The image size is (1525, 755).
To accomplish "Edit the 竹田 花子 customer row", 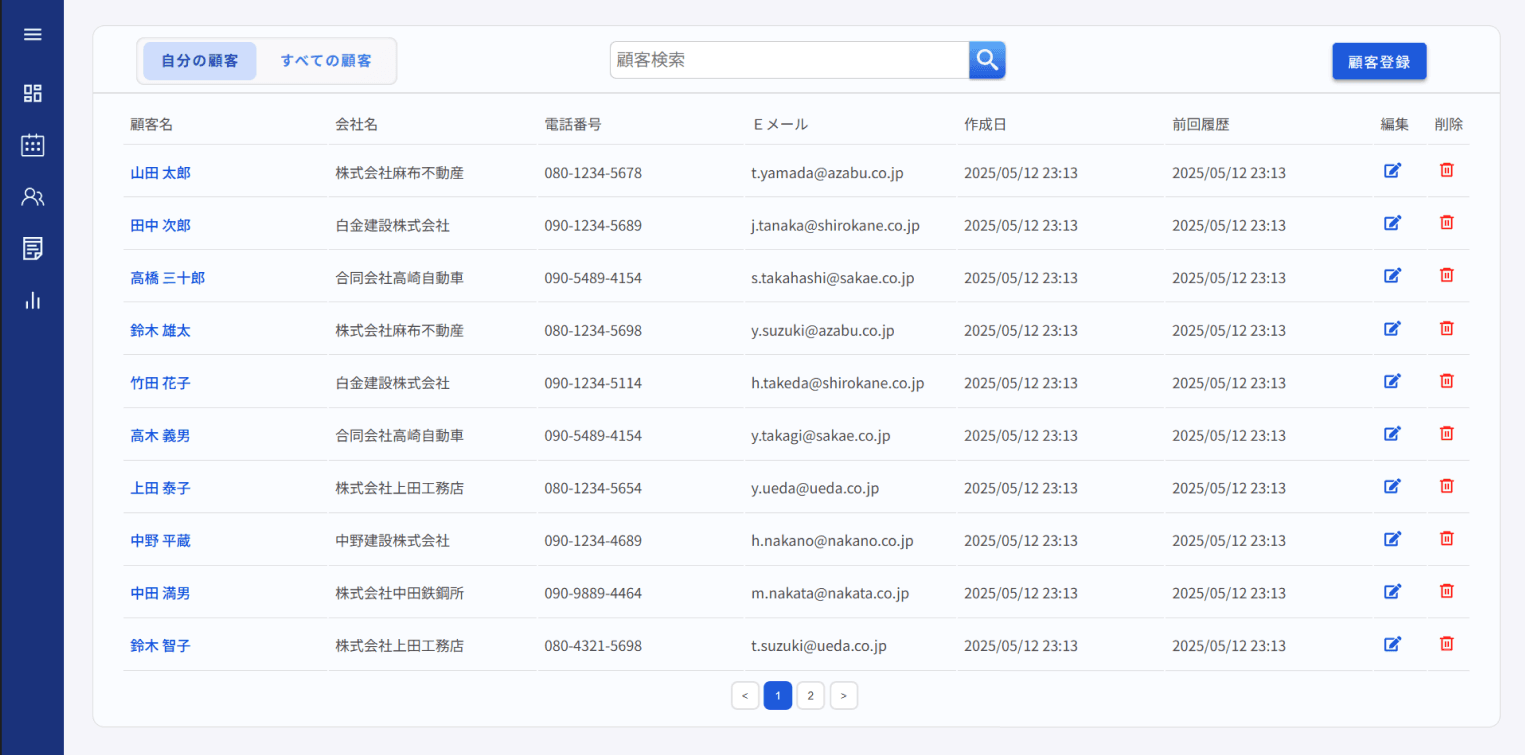I will click(1392, 381).
